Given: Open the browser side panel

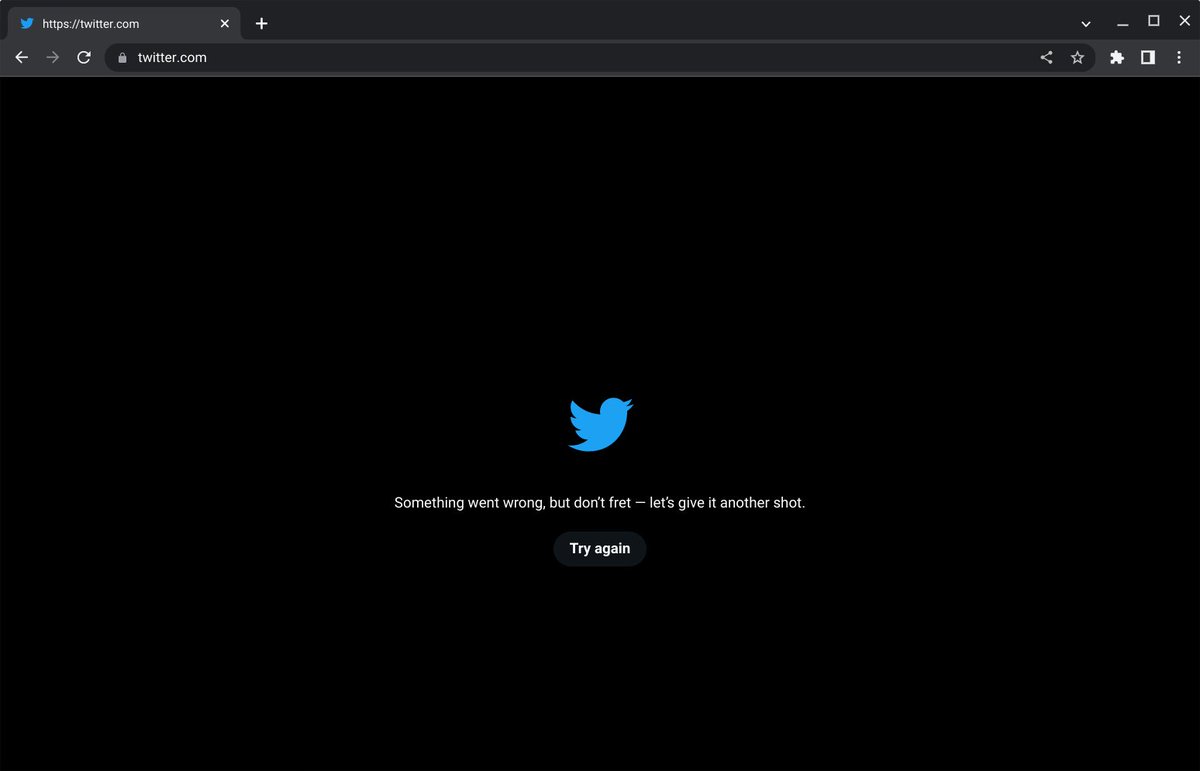Looking at the screenshot, I should click(1148, 58).
